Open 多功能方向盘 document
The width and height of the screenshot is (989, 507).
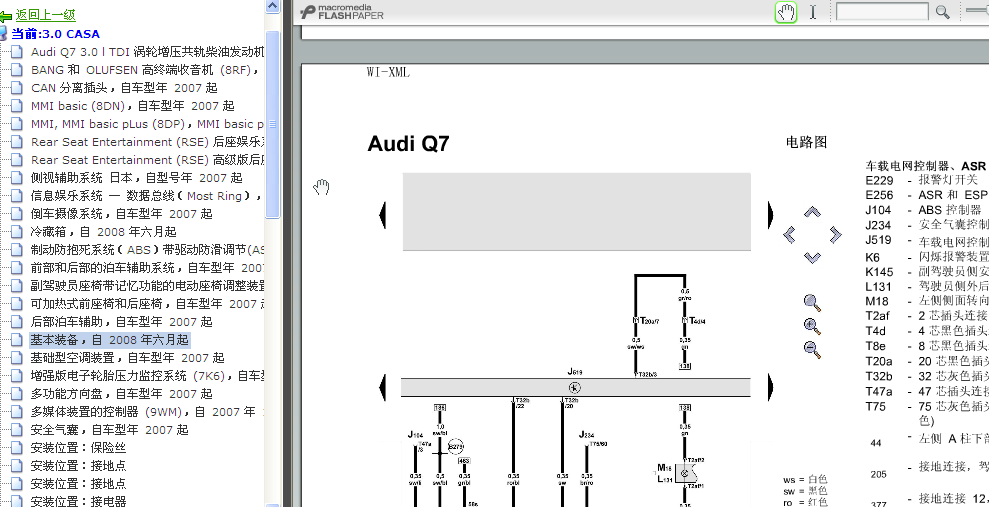pyautogui.click(x=122, y=393)
